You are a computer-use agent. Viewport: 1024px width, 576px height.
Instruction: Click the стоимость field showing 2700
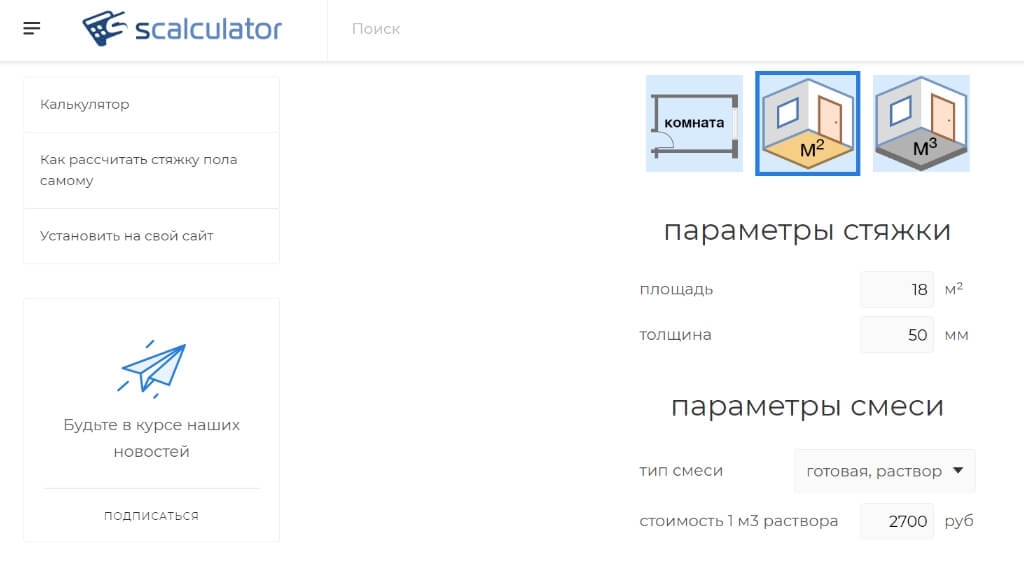(897, 521)
